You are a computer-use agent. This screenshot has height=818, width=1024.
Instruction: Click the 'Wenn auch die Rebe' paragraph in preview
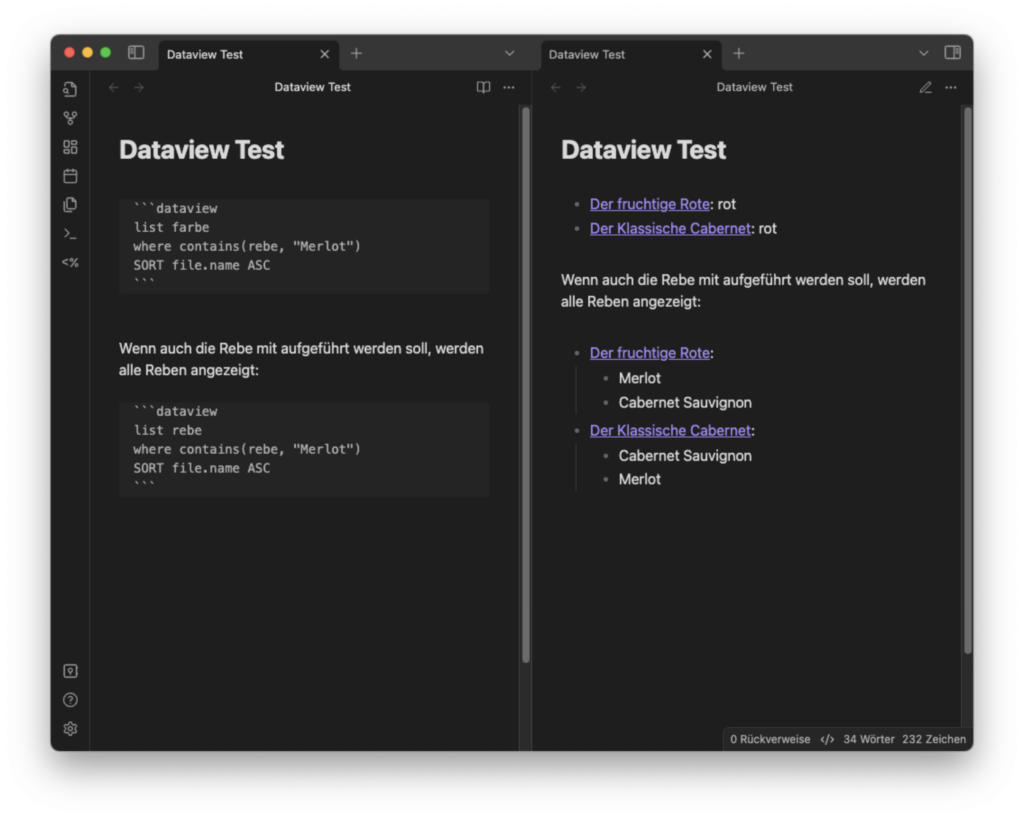(743, 291)
